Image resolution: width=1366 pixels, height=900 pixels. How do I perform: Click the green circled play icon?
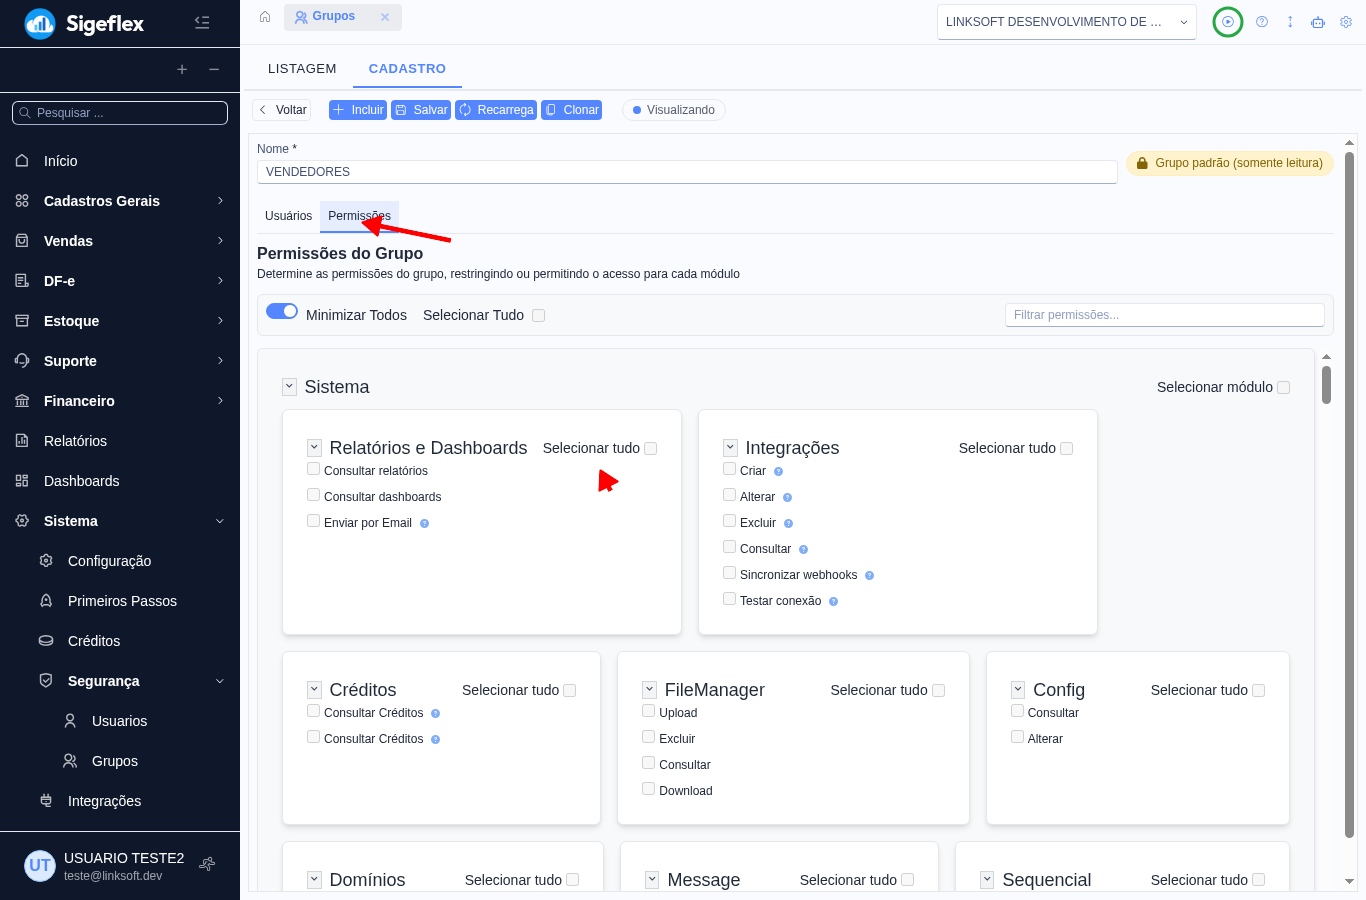click(x=1228, y=22)
